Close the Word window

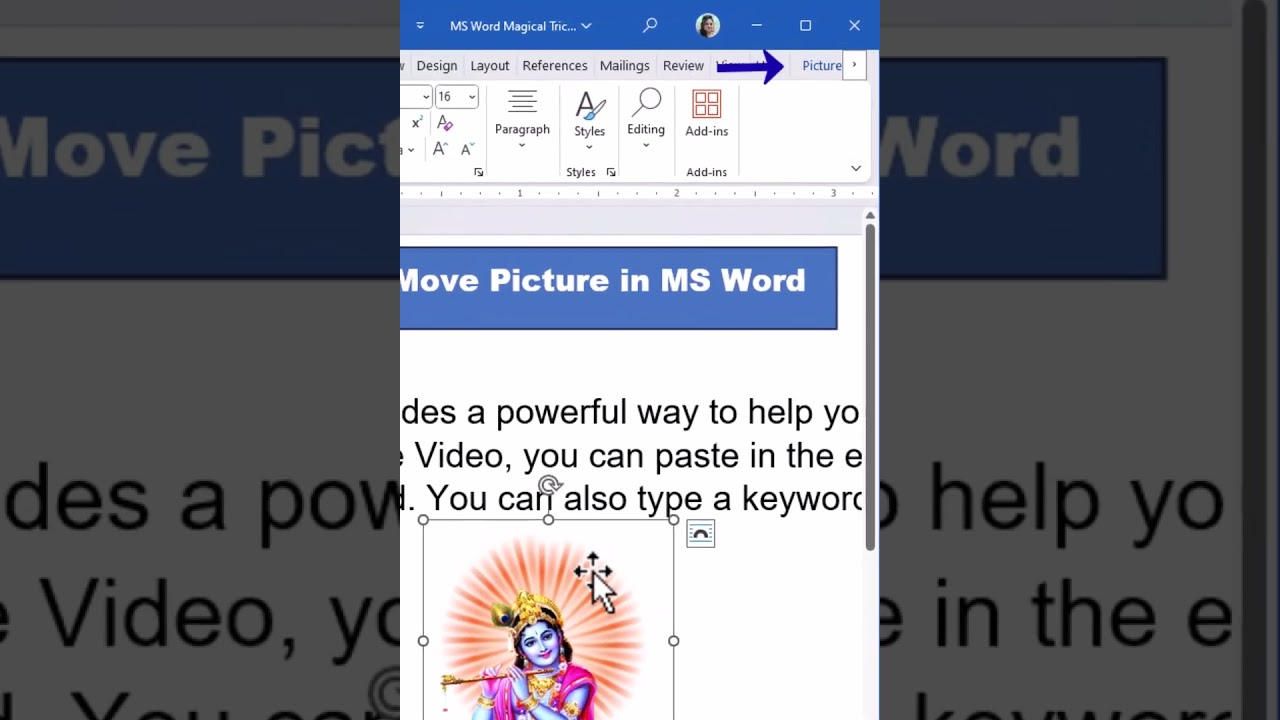(854, 25)
